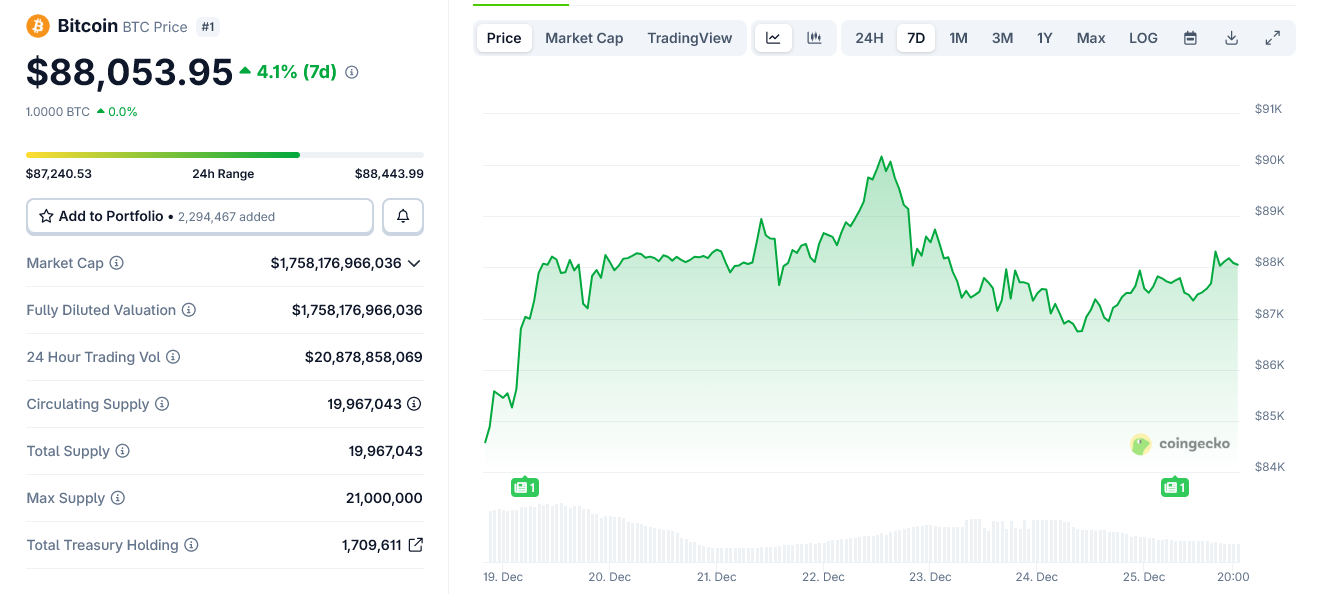Toggle LOG scale on the chart
Screen dimensions: 1328x594
[x=1142, y=37]
